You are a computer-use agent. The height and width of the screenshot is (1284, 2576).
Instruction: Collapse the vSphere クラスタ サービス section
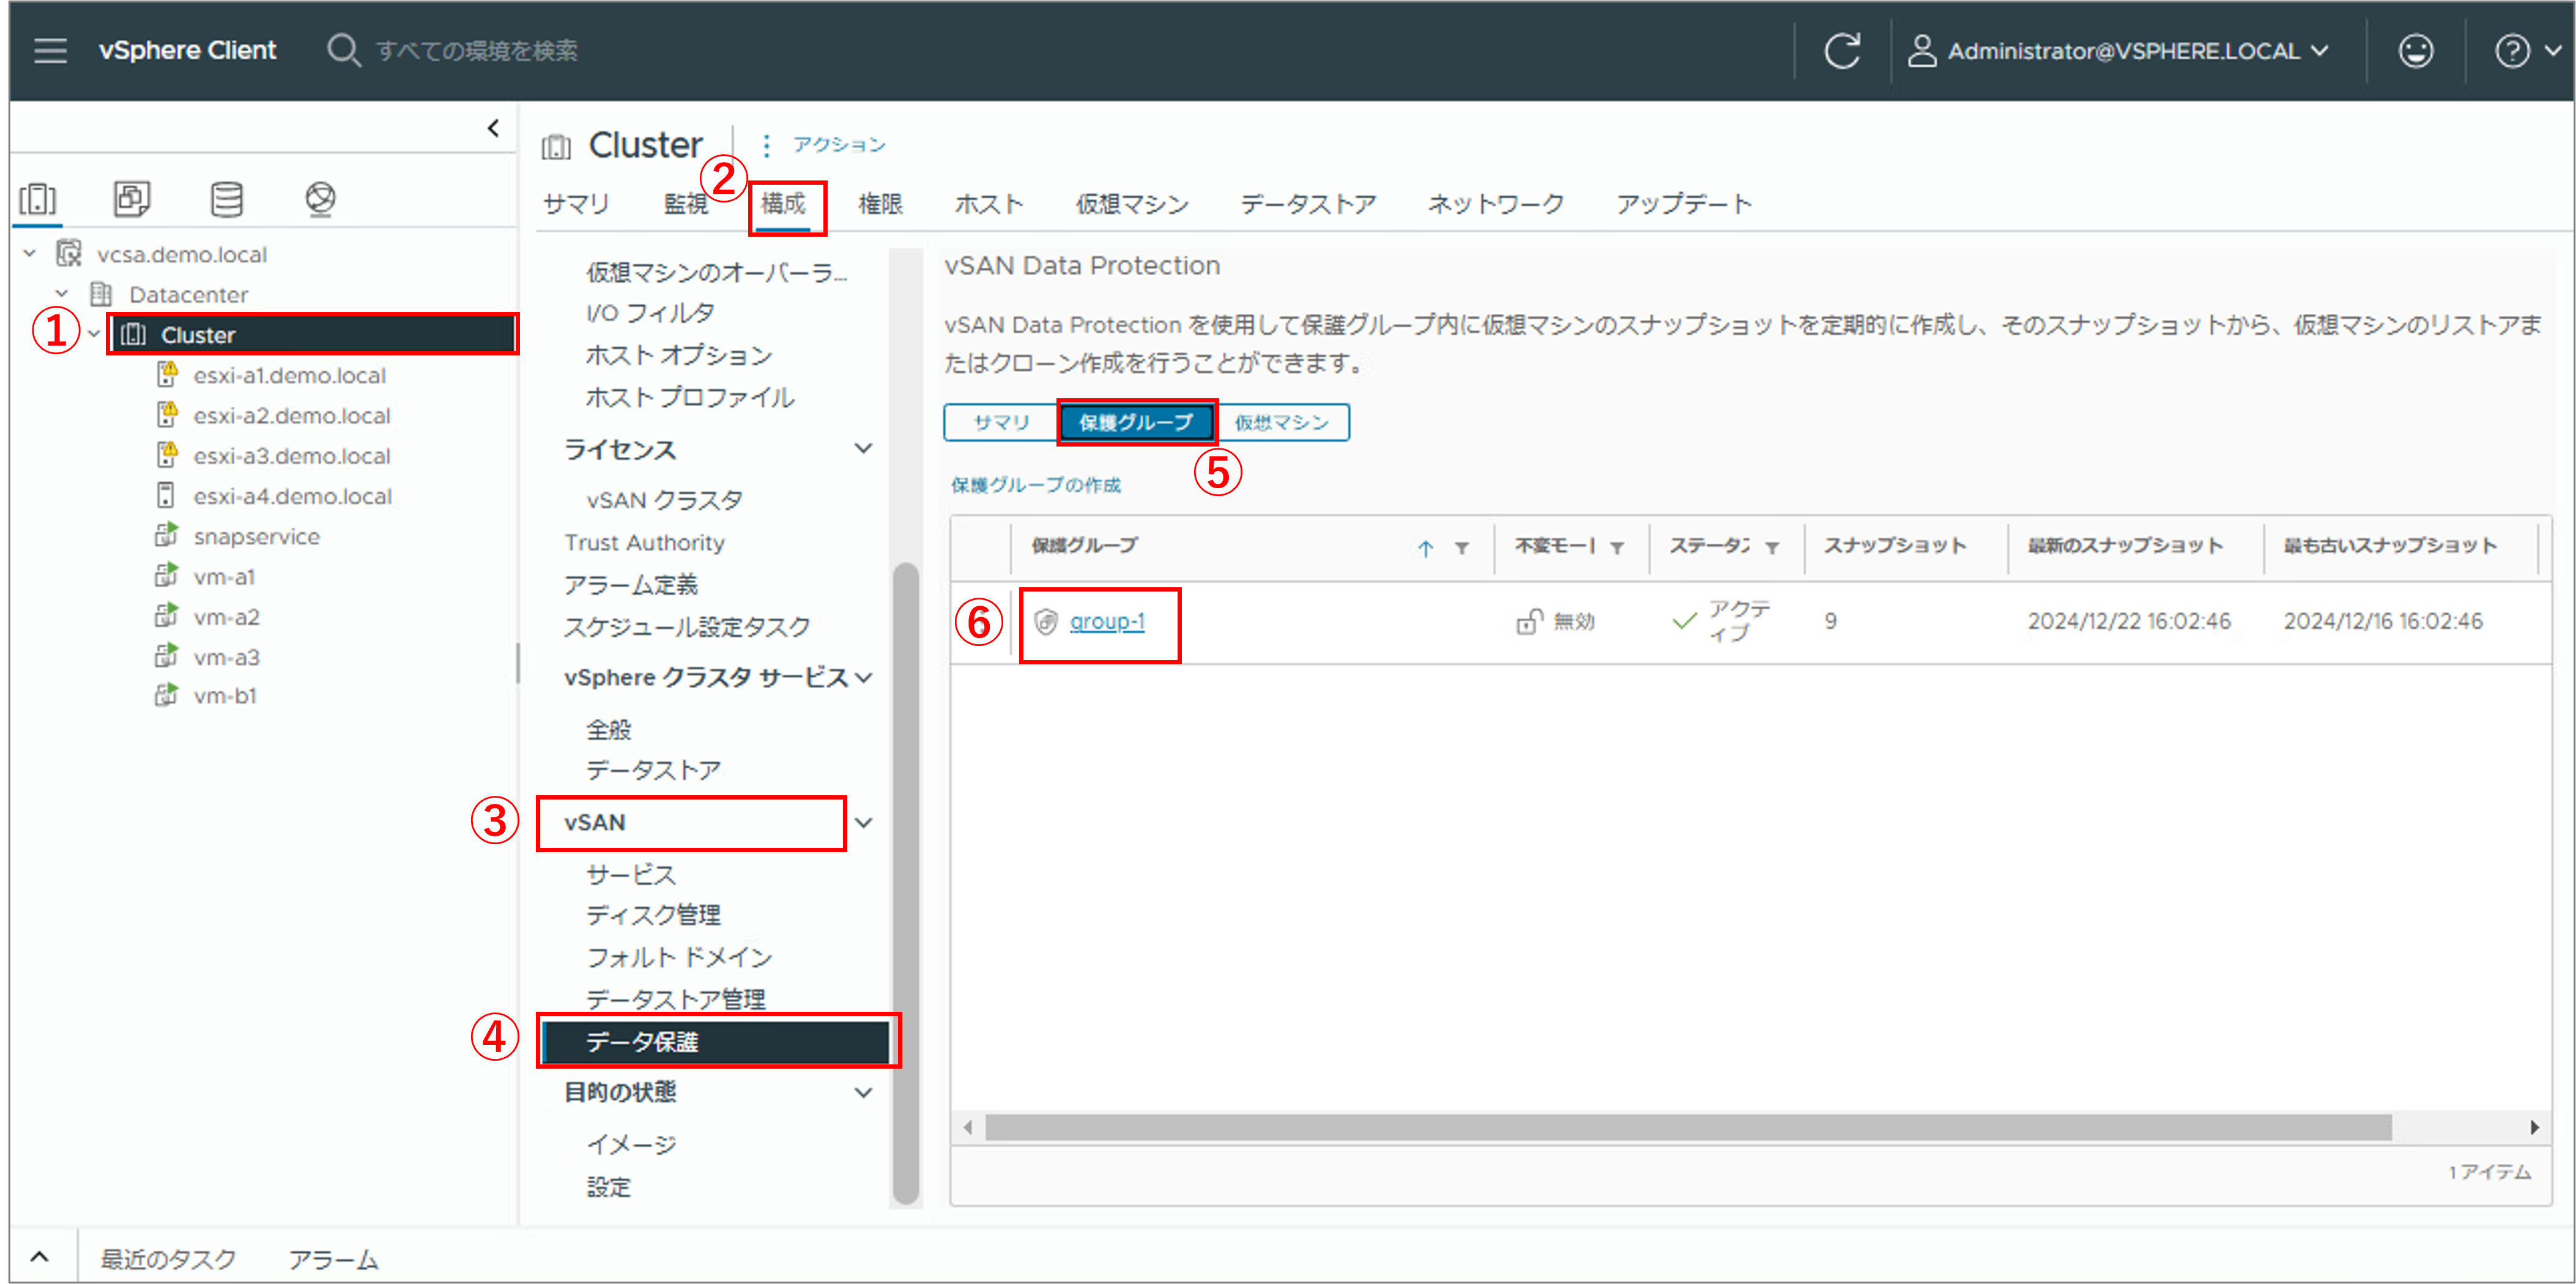point(863,677)
